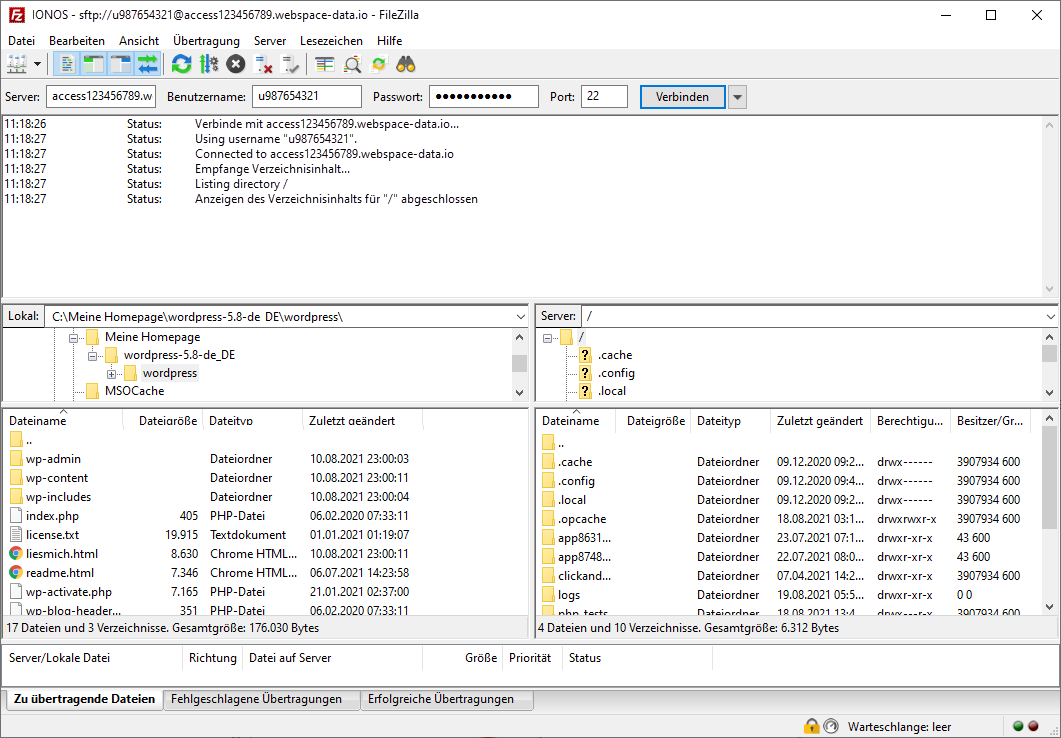Open the Server path dropdown

pos(1050,317)
